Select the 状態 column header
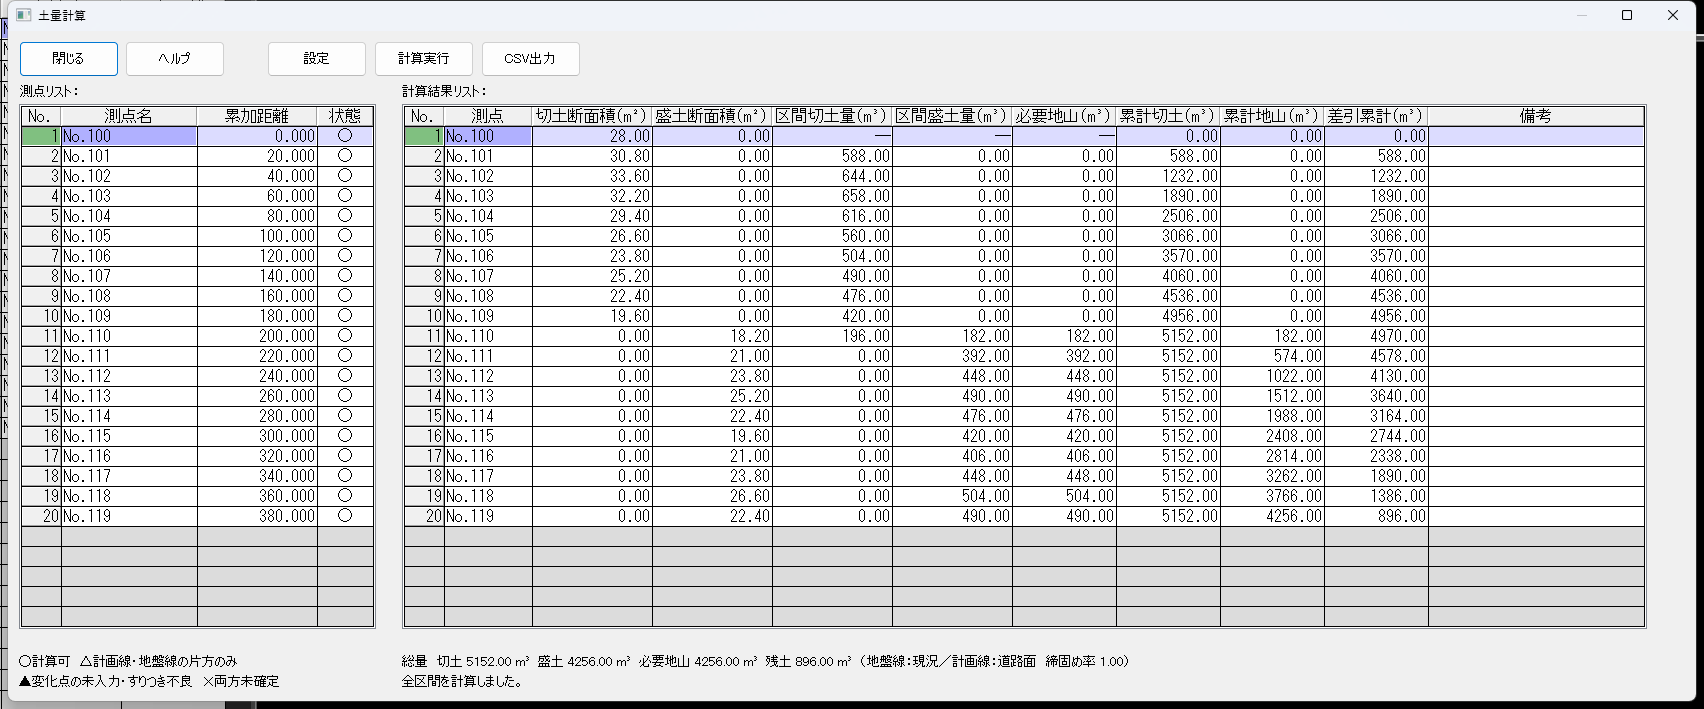1704x709 pixels. (x=345, y=116)
